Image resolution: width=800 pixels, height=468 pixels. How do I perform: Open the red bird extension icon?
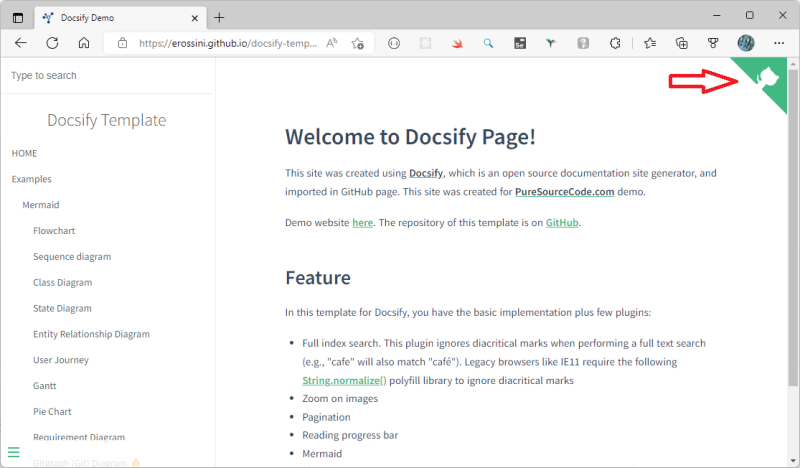(457, 43)
